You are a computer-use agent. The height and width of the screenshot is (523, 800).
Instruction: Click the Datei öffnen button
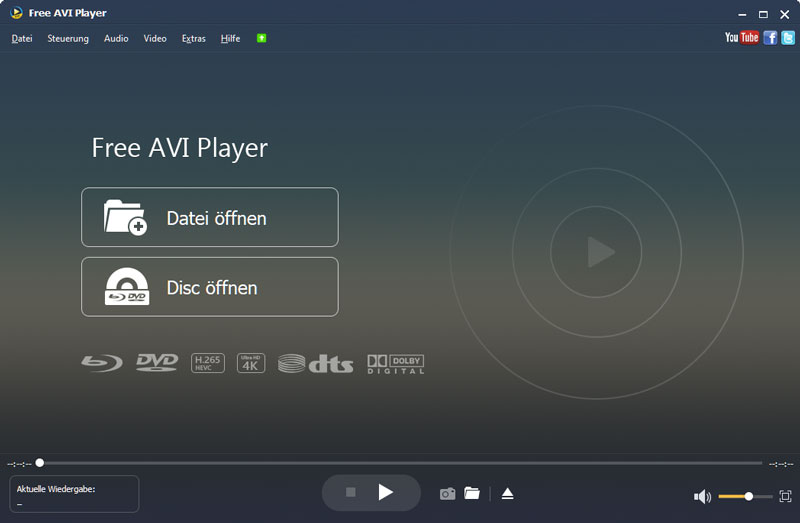[x=210, y=217]
